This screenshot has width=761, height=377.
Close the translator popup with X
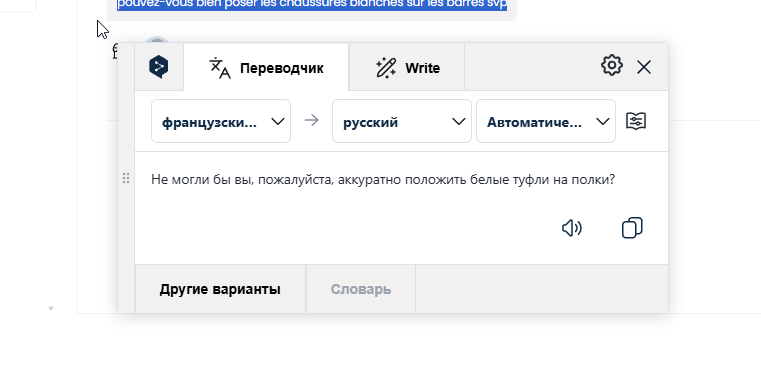(x=644, y=67)
